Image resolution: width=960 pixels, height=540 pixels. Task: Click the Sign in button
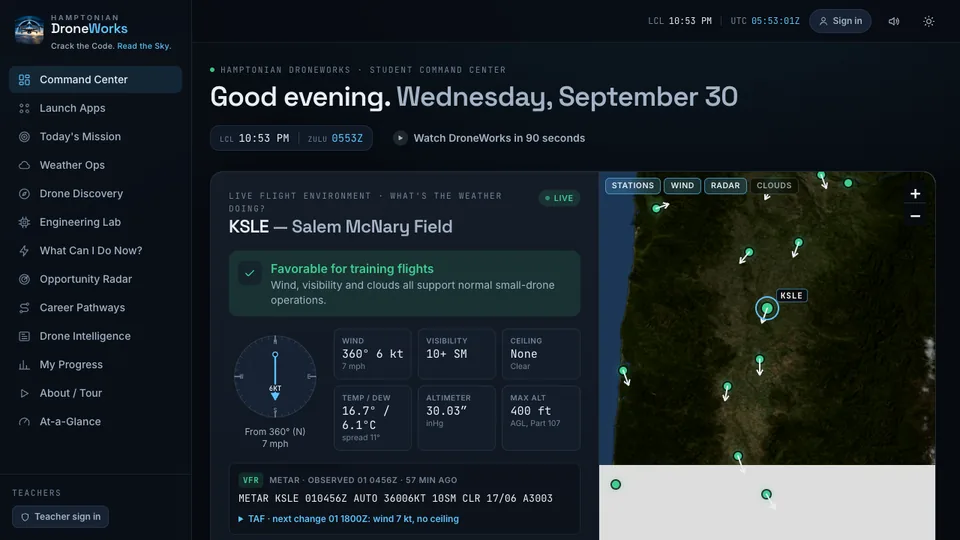pos(840,21)
